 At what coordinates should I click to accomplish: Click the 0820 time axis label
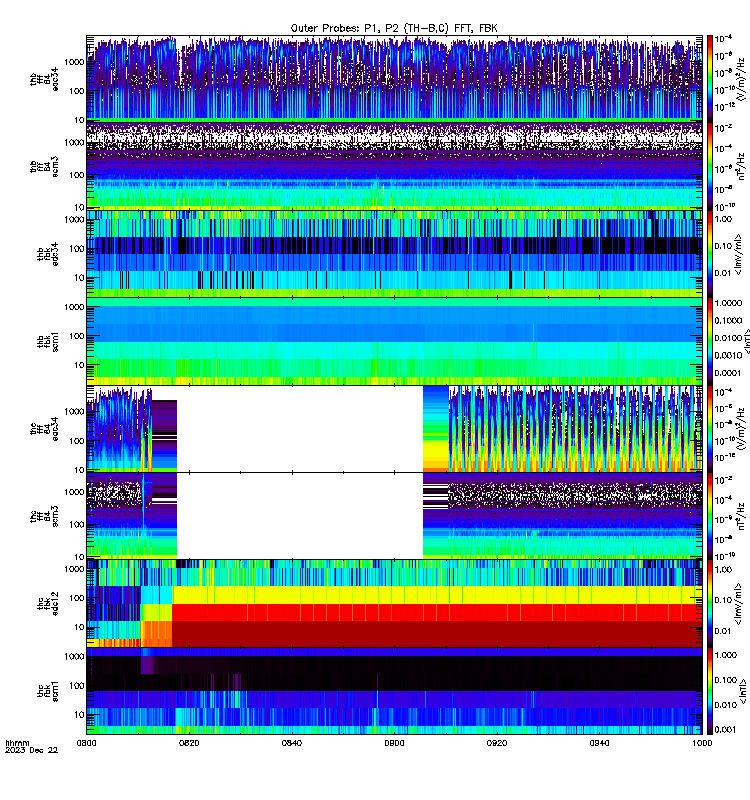click(189, 743)
